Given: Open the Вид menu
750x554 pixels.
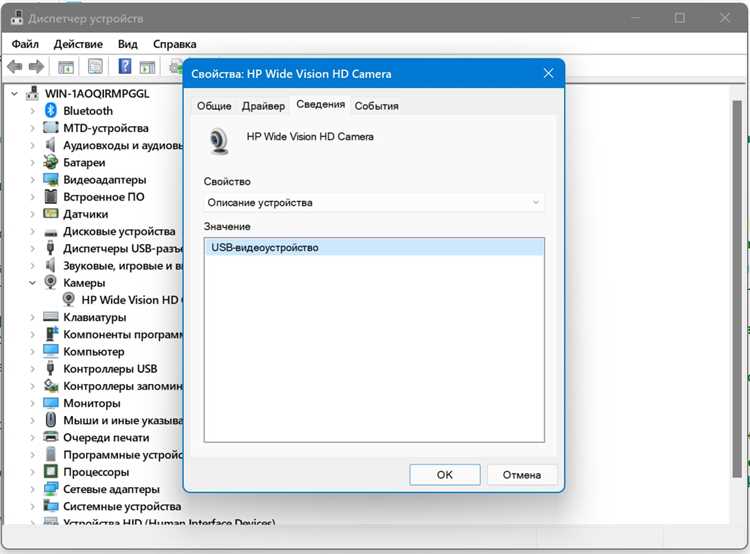Looking at the screenshot, I should pyautogui.click(x=128, y=44).
